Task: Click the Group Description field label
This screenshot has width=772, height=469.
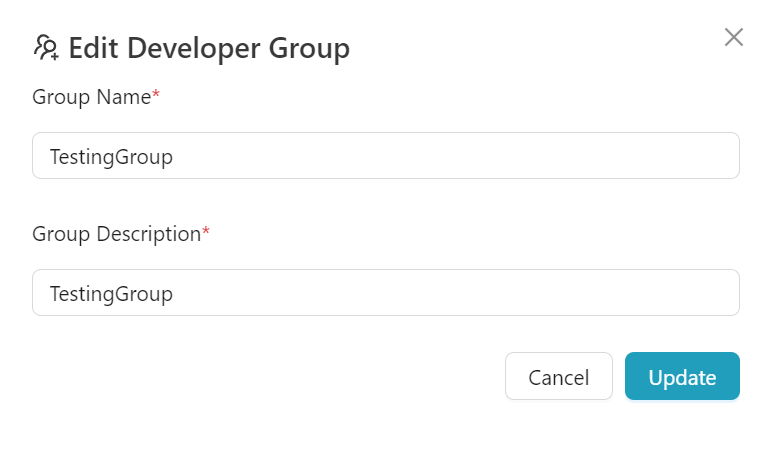Action: coord(116,234)
